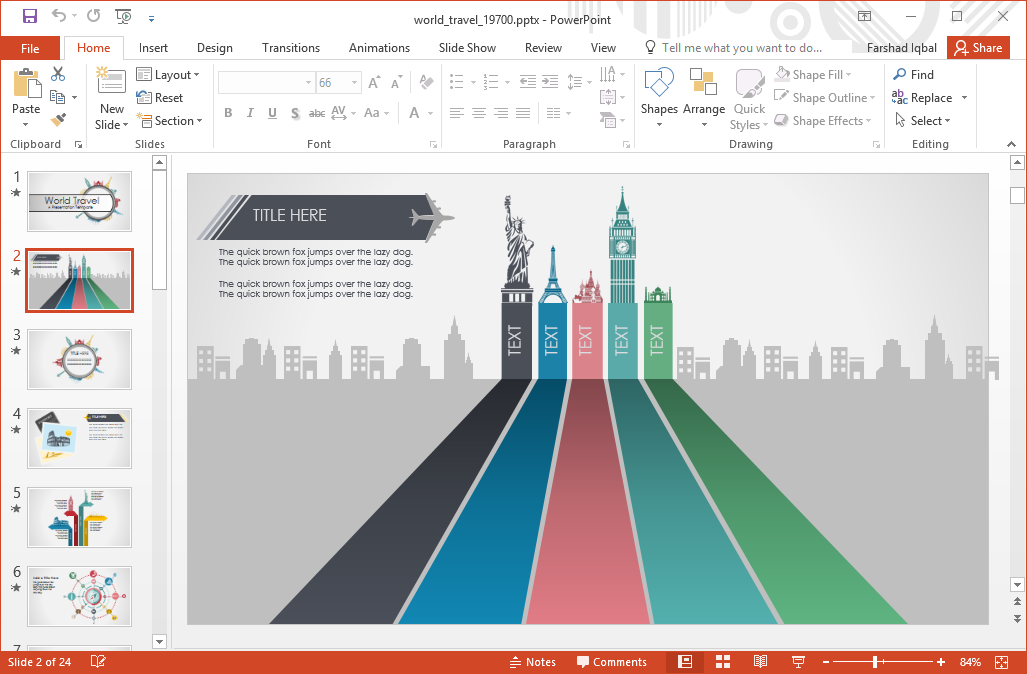1027x674 pixels.
Task: Switch to Slide Sorter view
Action: [x=723, y=662]
